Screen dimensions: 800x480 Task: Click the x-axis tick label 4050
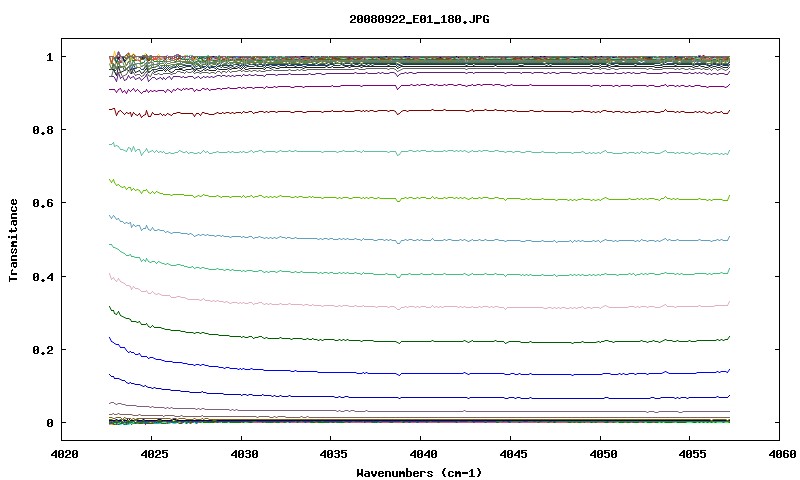click(x=603, y=454)
